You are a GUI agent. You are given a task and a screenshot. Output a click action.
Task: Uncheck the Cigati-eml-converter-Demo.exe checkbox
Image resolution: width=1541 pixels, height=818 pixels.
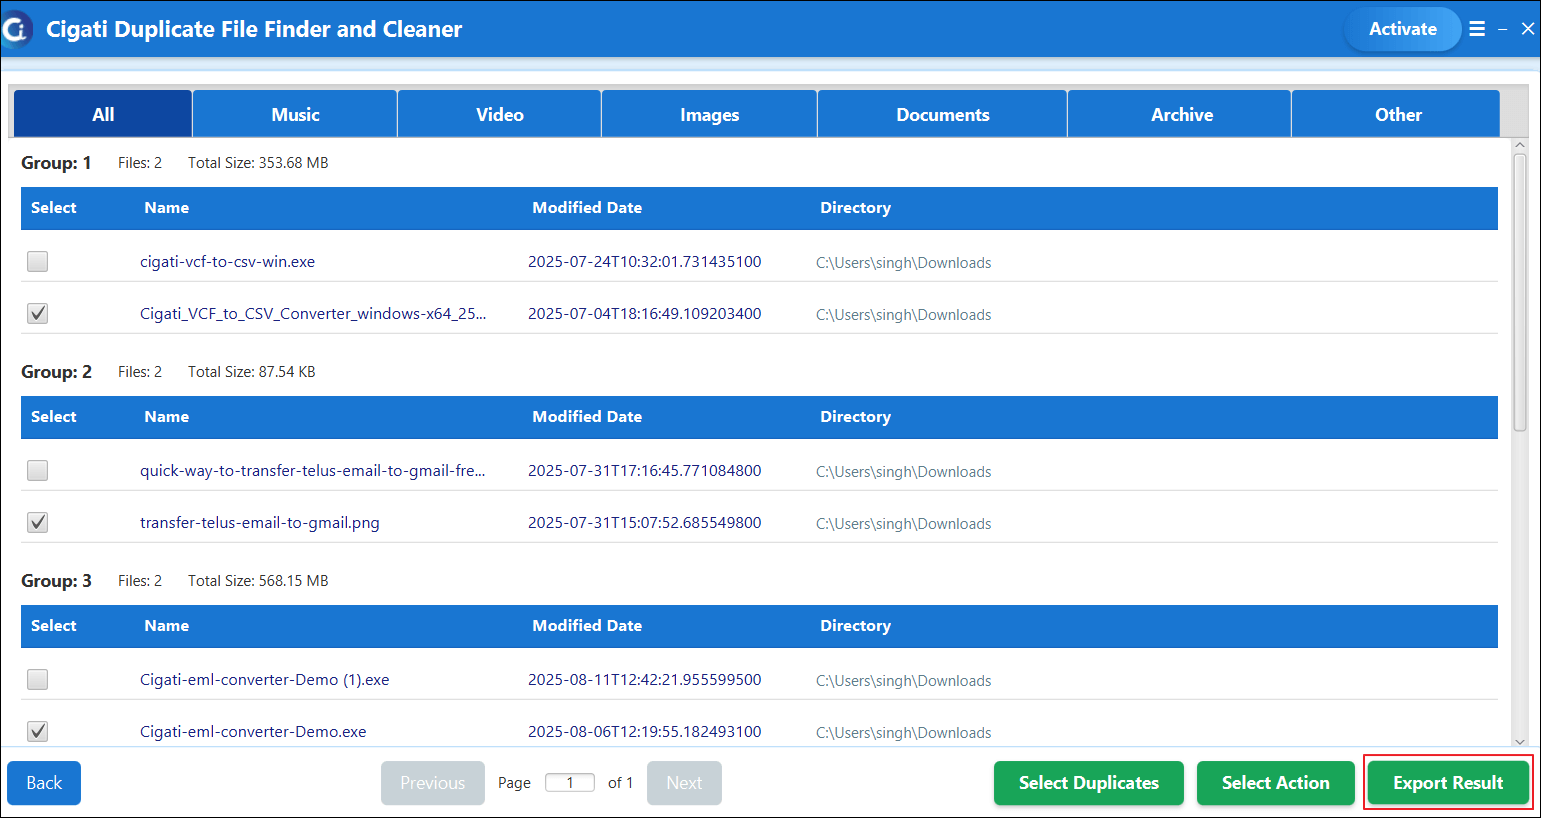click(x=37, y=731)
